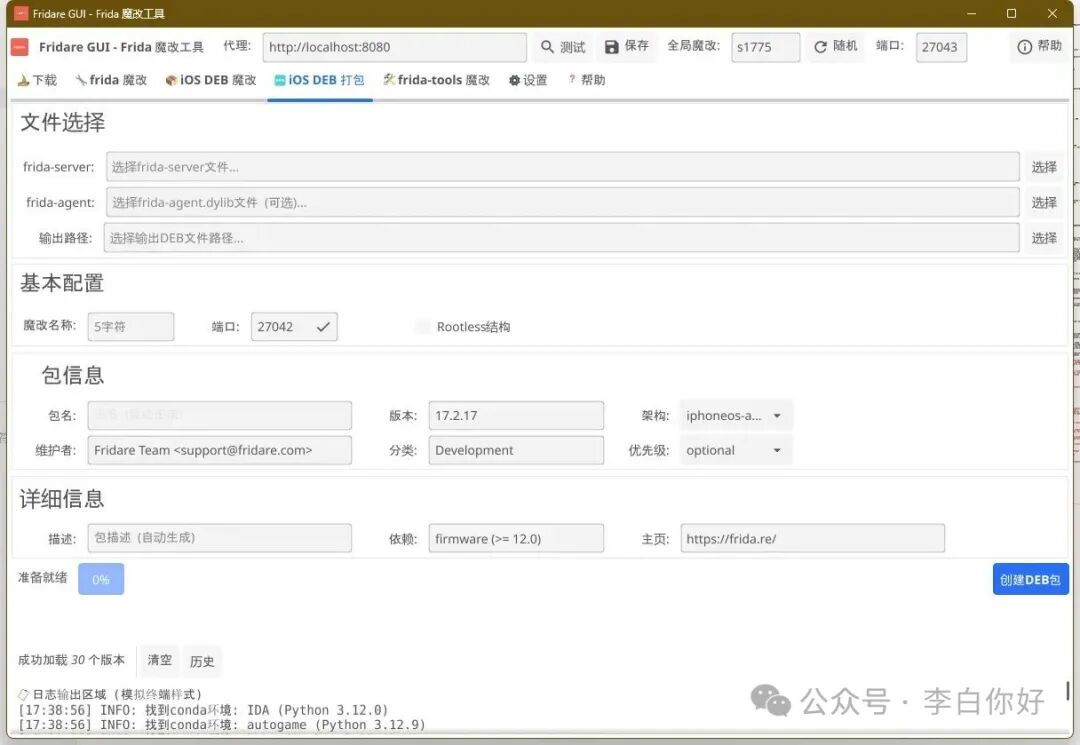Click the 包名 package name field

pos(220,415)
